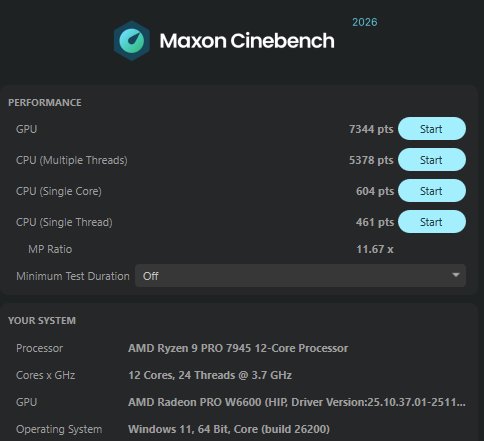Click the Processor label in Your System
Viewport: 484px width, 441px height.
click(39, 348)
